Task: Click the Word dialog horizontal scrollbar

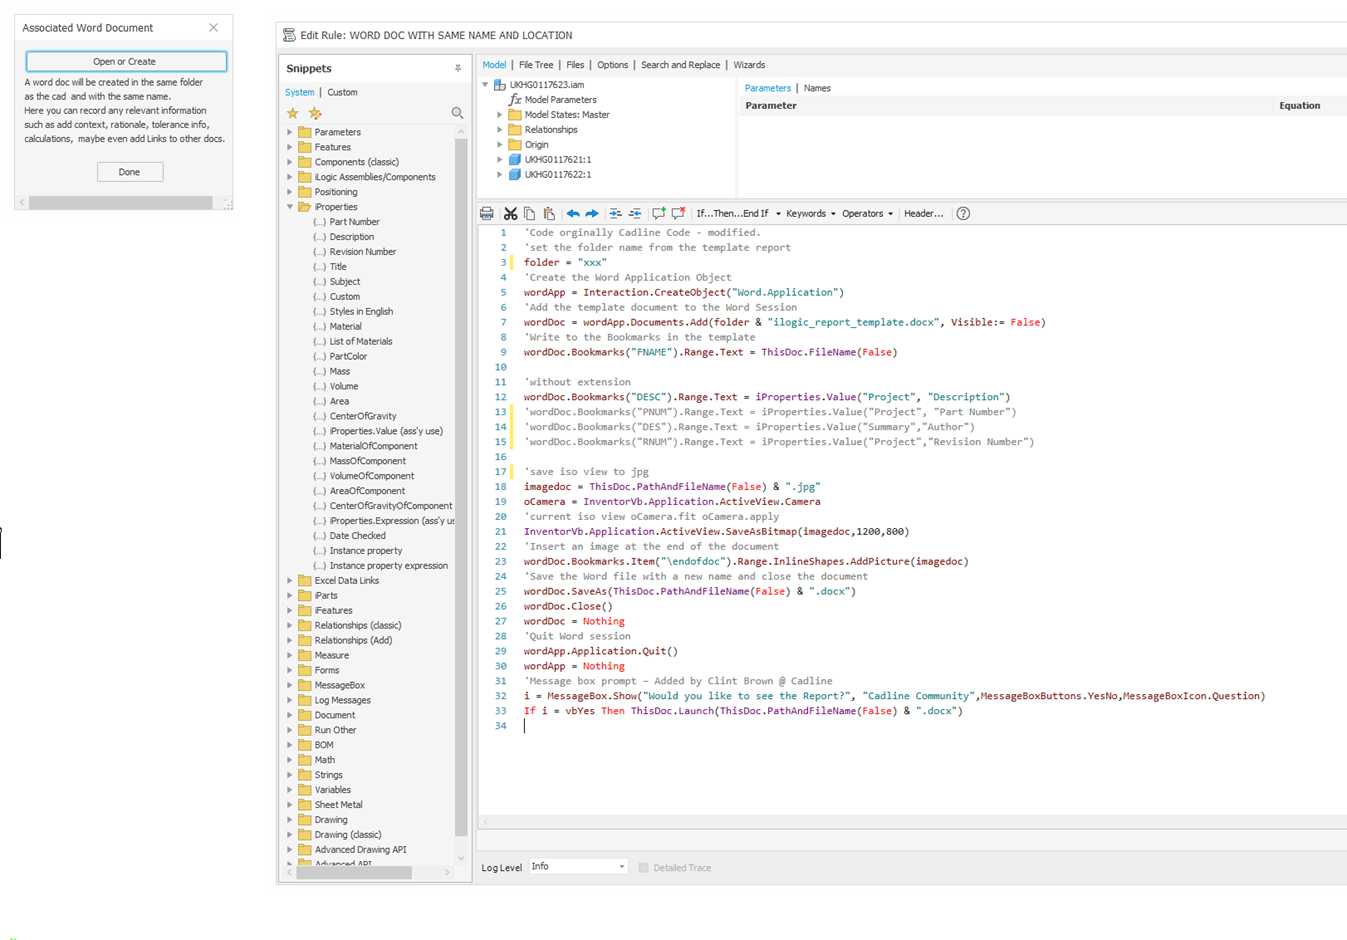Action: point(120,203)
